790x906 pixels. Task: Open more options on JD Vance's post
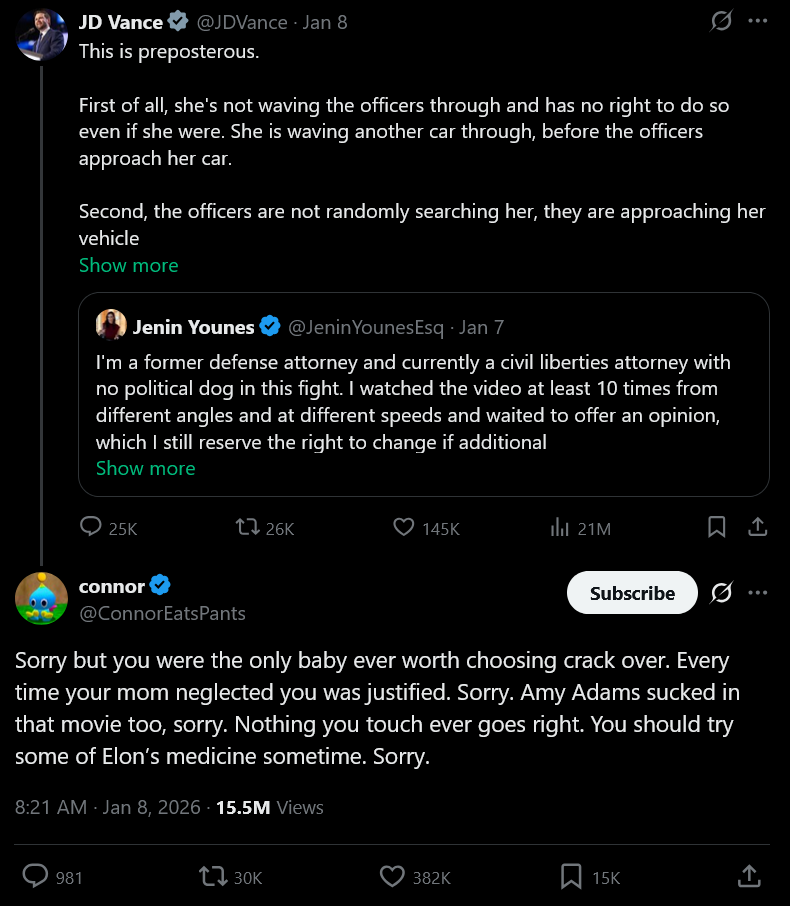758,21
